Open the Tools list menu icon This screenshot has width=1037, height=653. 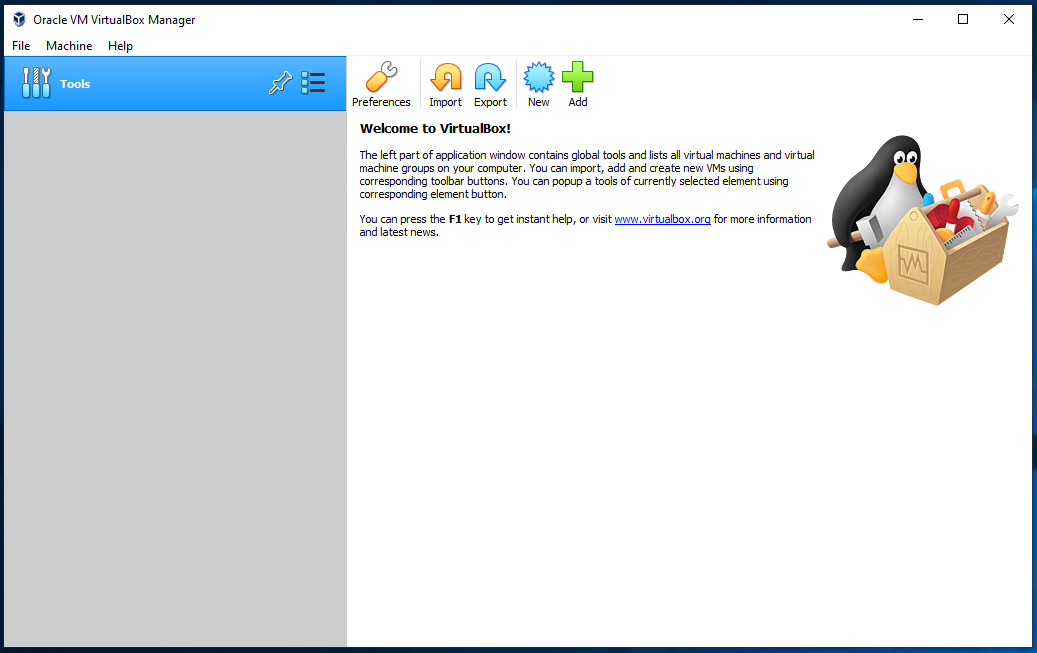(313, 83)
